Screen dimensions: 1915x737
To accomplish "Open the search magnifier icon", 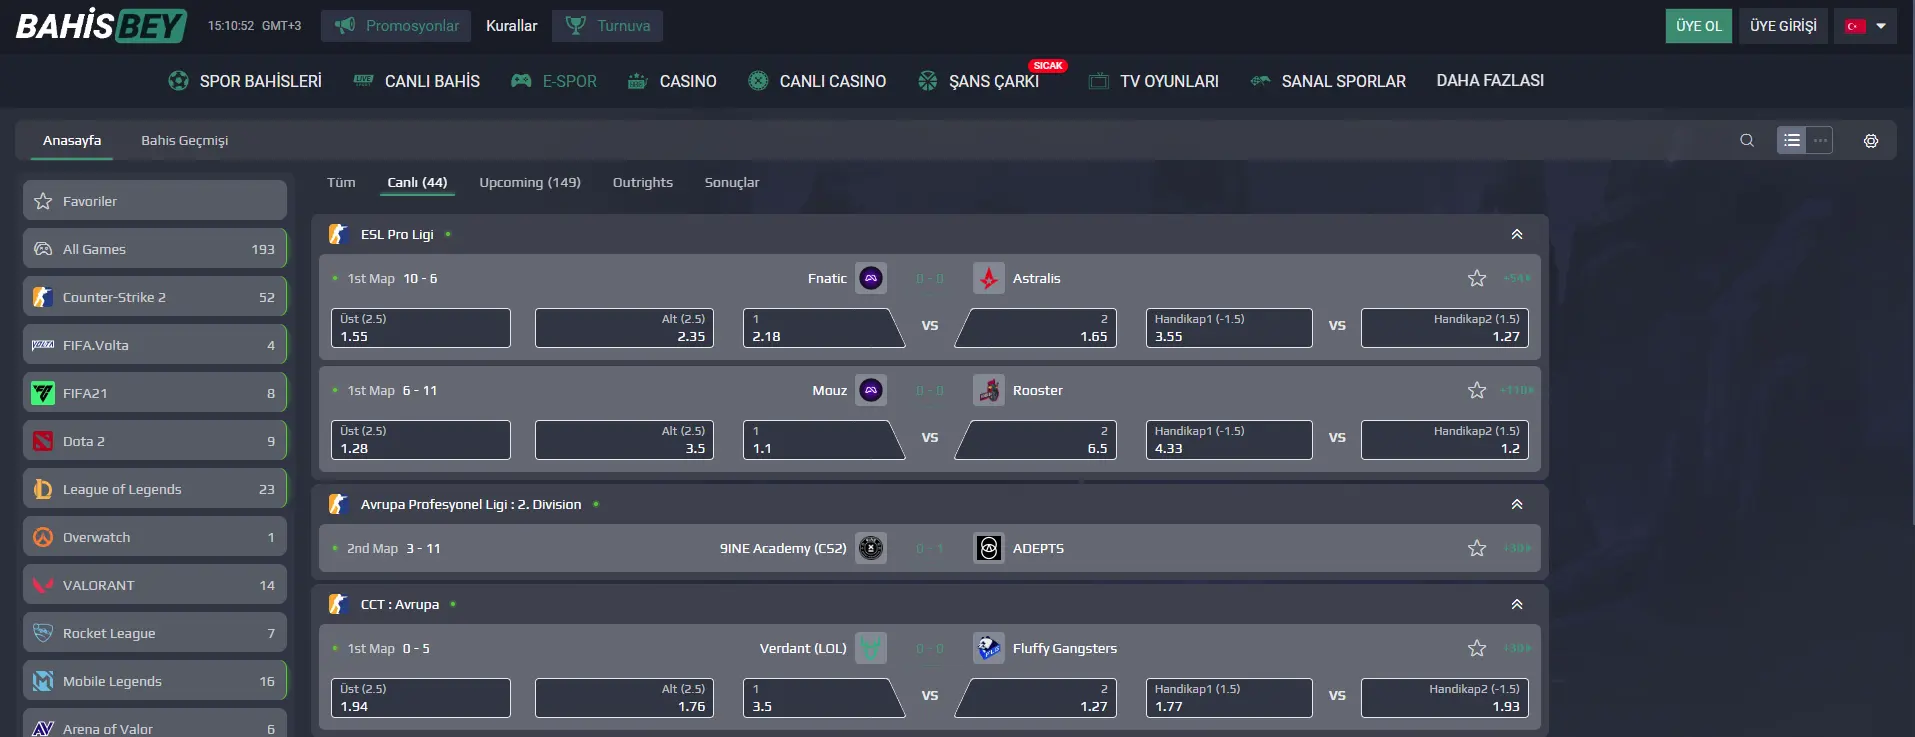I will (1747, 140).
